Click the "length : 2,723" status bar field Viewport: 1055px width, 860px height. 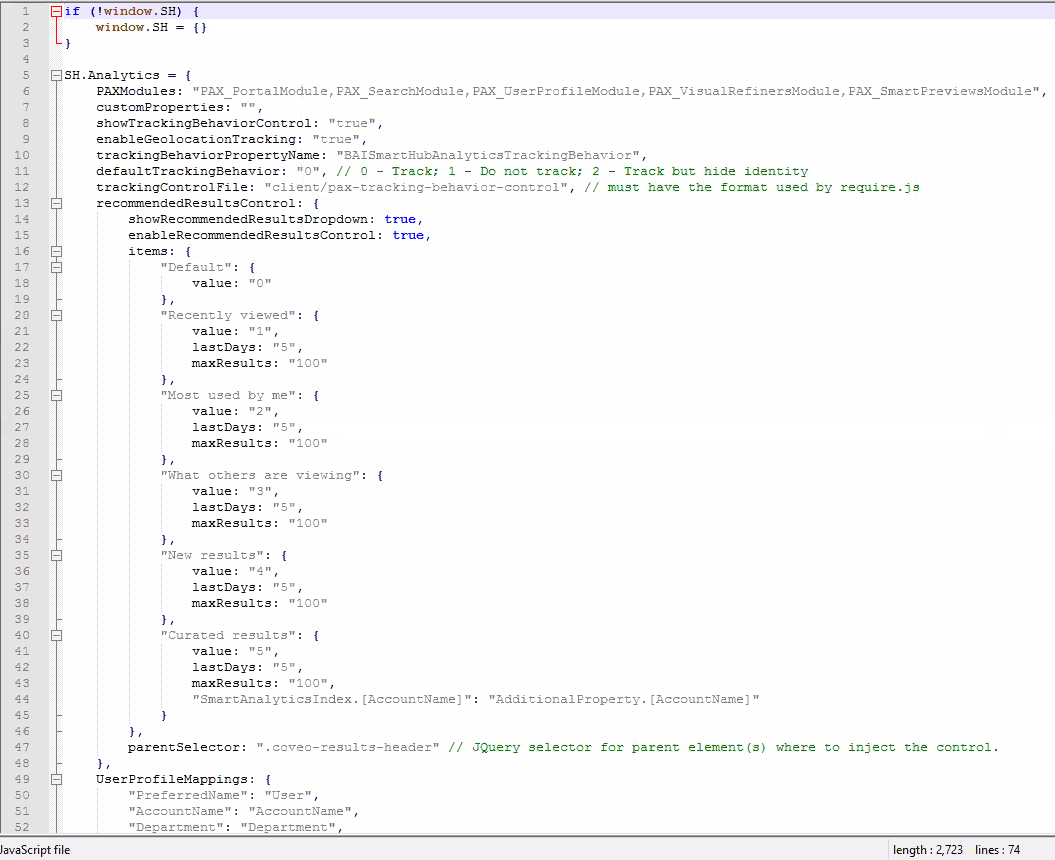pos(928,850)
